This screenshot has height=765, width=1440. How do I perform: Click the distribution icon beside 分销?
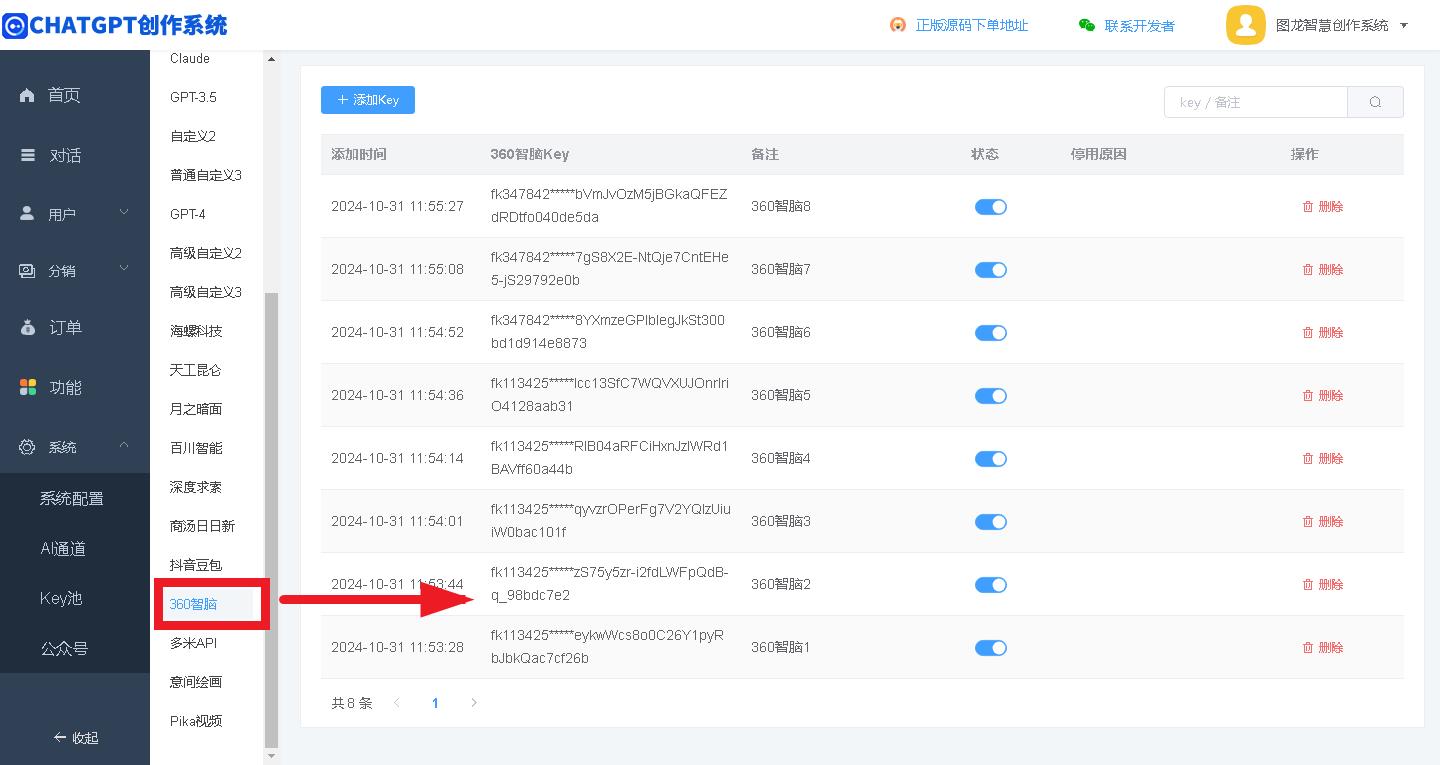coord(28,270)
